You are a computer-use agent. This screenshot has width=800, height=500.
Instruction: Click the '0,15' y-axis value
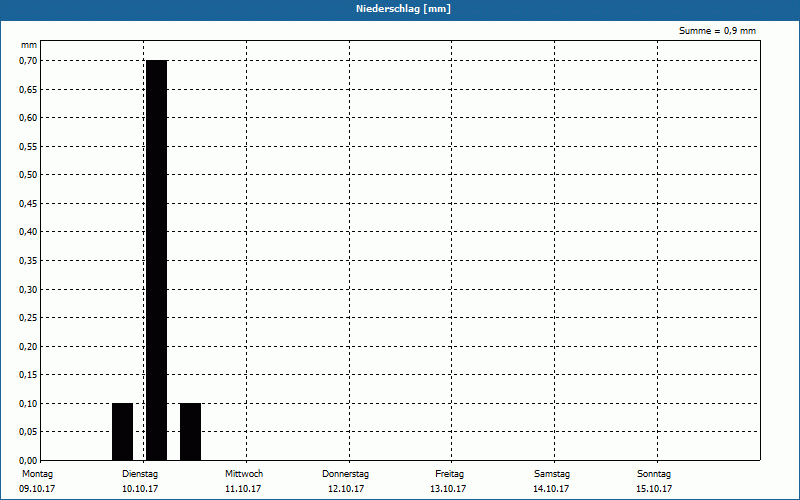tap(28, 375)
